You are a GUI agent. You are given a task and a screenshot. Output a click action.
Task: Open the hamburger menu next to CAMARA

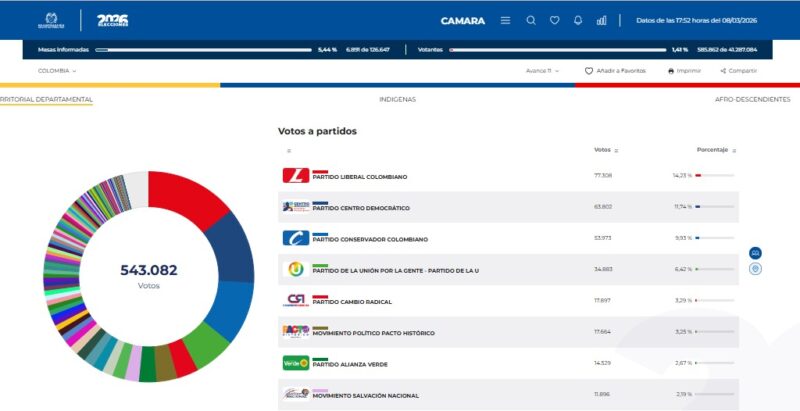coord(505,20)
